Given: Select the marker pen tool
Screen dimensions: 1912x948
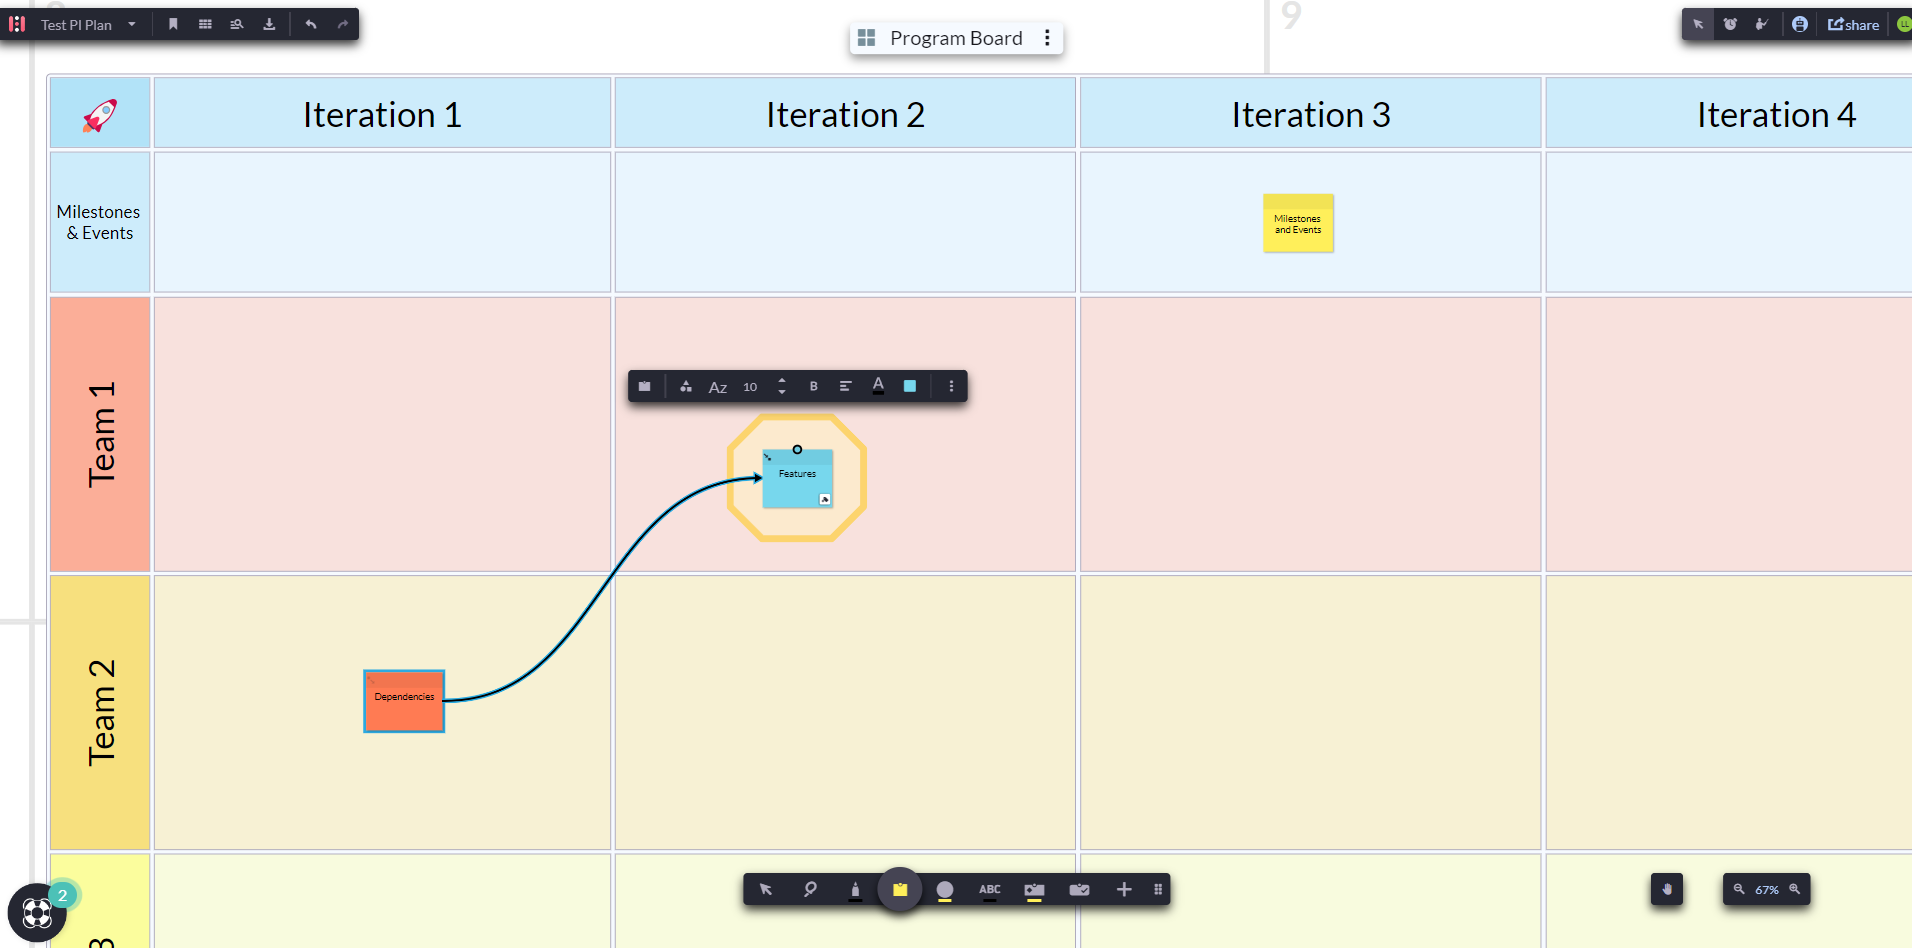Looking at the screenshot, I should (x=855, y=890).
